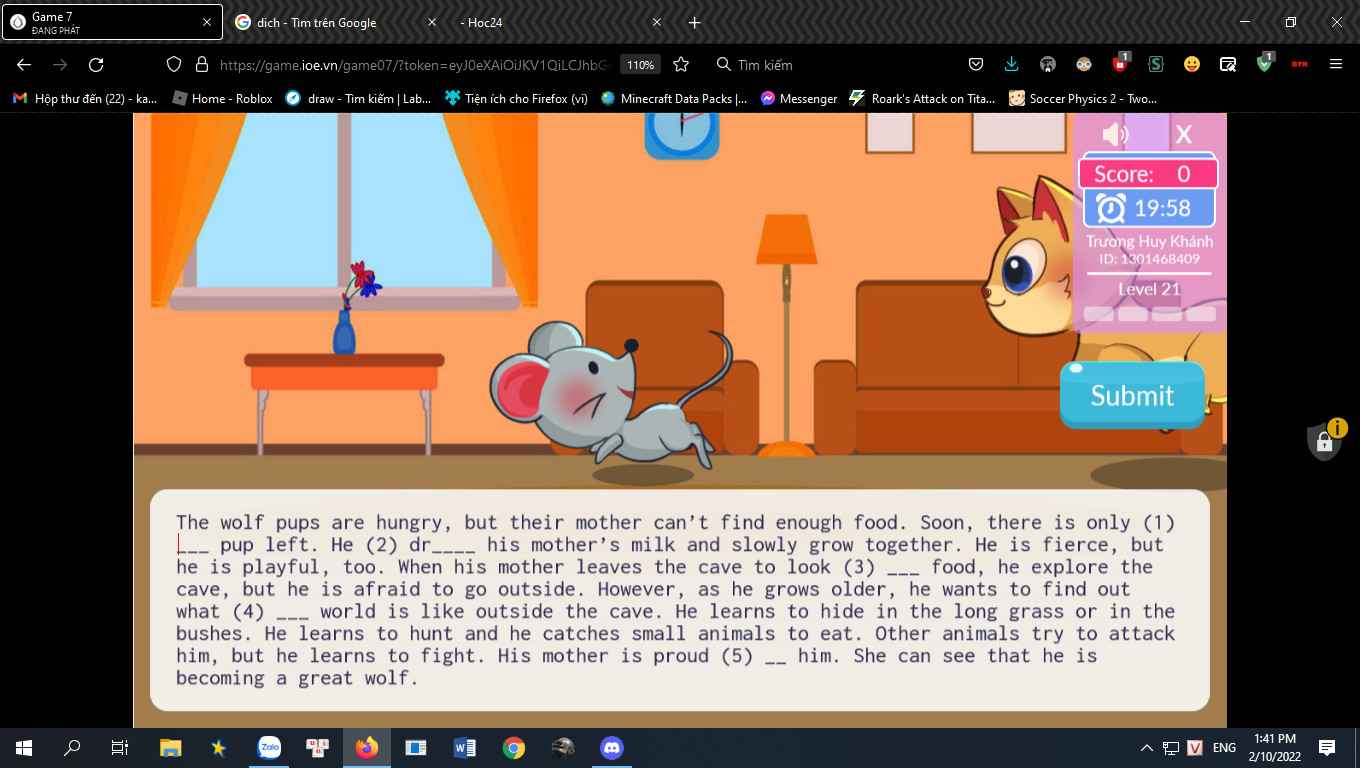Open Windows taskbar search
This screenshot has width=1360, height=768.
[x=72, y=747]
